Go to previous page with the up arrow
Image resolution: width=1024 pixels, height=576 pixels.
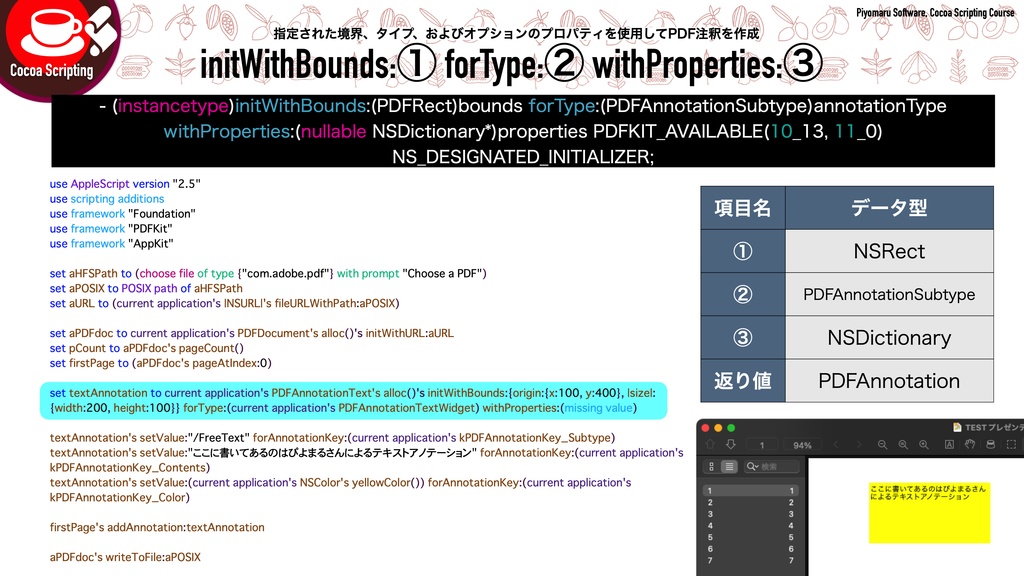click(x=710, y=445)
